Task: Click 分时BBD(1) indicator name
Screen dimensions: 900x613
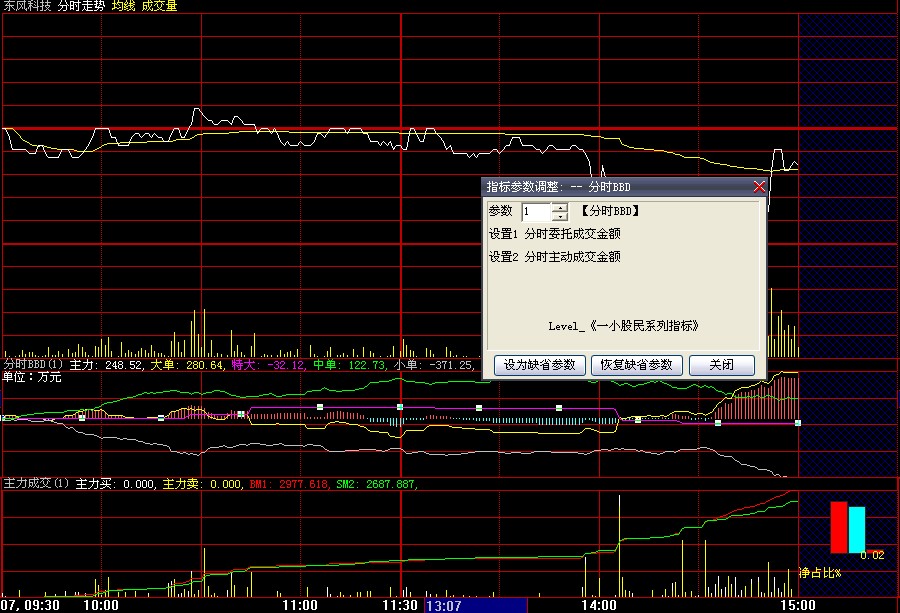Action: click(33, 364)
